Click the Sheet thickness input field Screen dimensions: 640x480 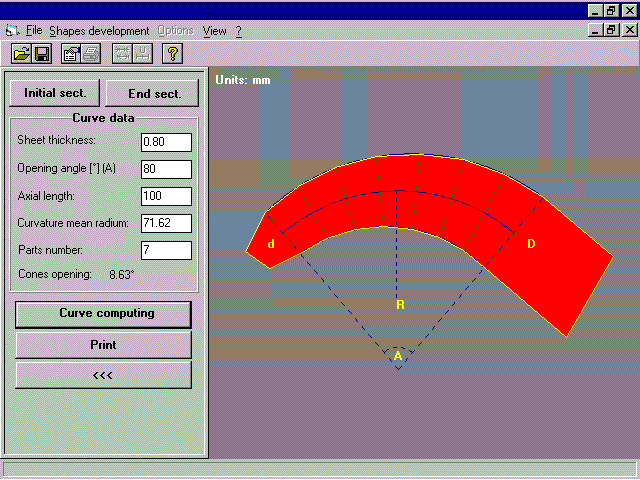pos(166,142)
